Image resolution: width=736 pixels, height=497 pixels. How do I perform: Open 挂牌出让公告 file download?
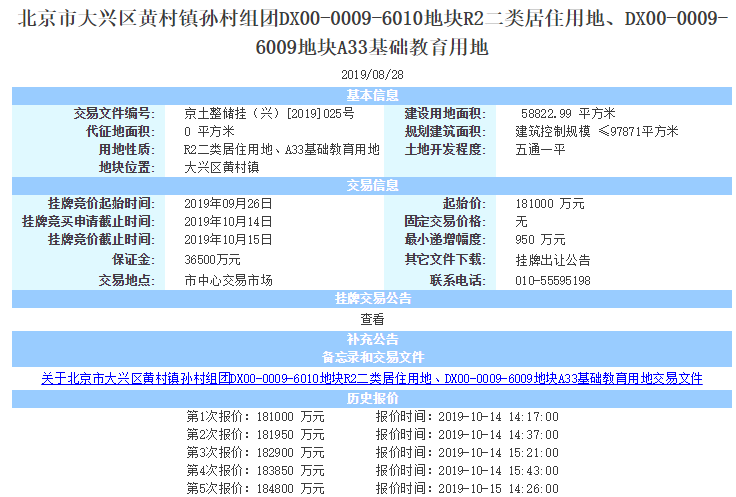(x=552, y=260)
